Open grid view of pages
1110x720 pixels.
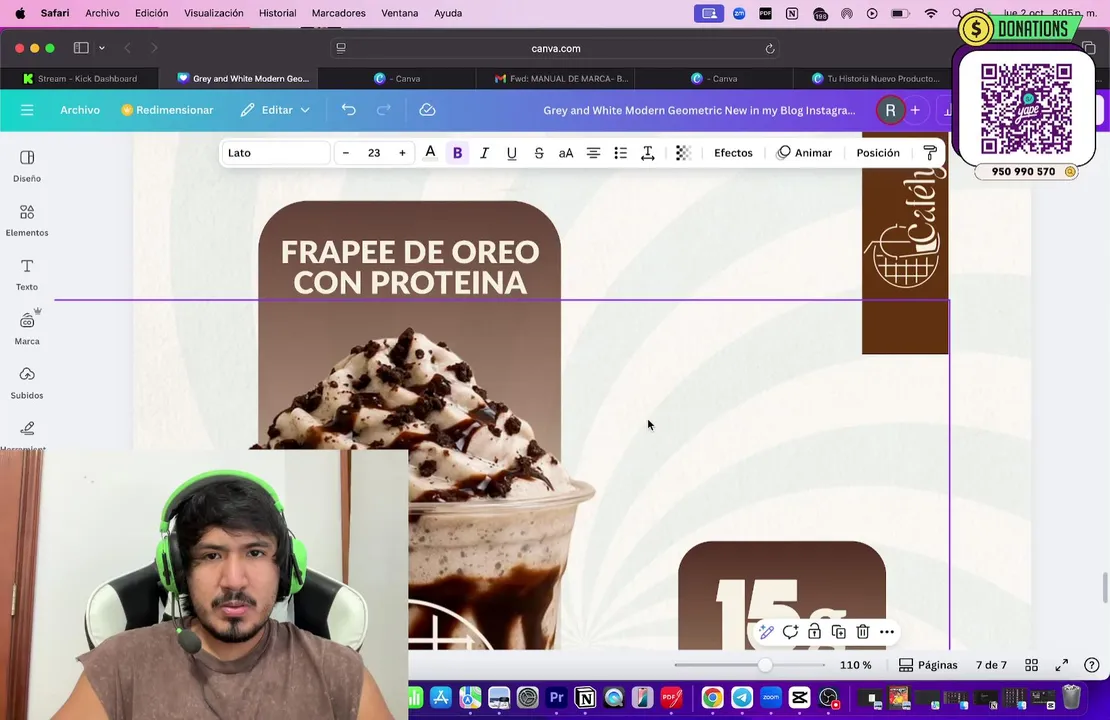coord(1031,665)
